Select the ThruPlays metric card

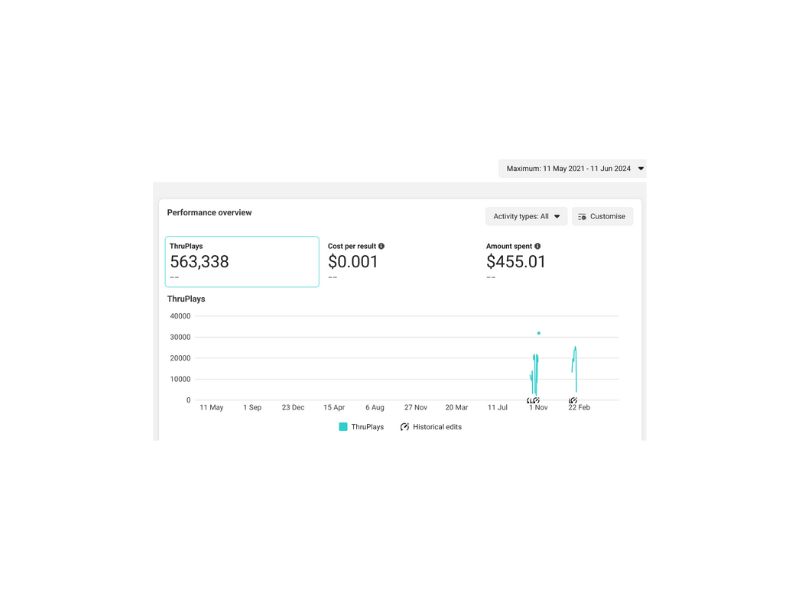click(x=242, y=262)
